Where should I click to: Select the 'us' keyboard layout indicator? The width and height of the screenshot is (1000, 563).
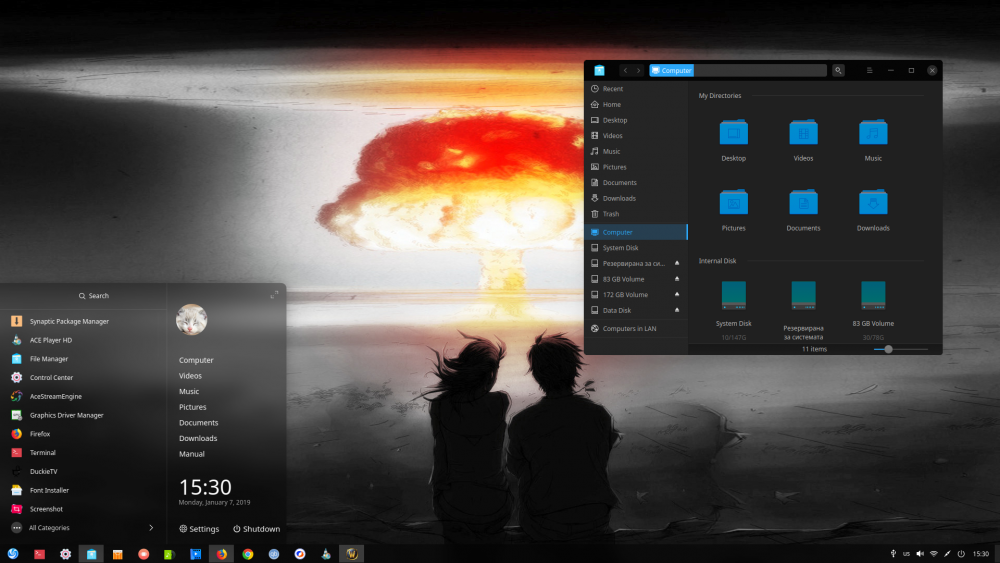pos(906,553)
